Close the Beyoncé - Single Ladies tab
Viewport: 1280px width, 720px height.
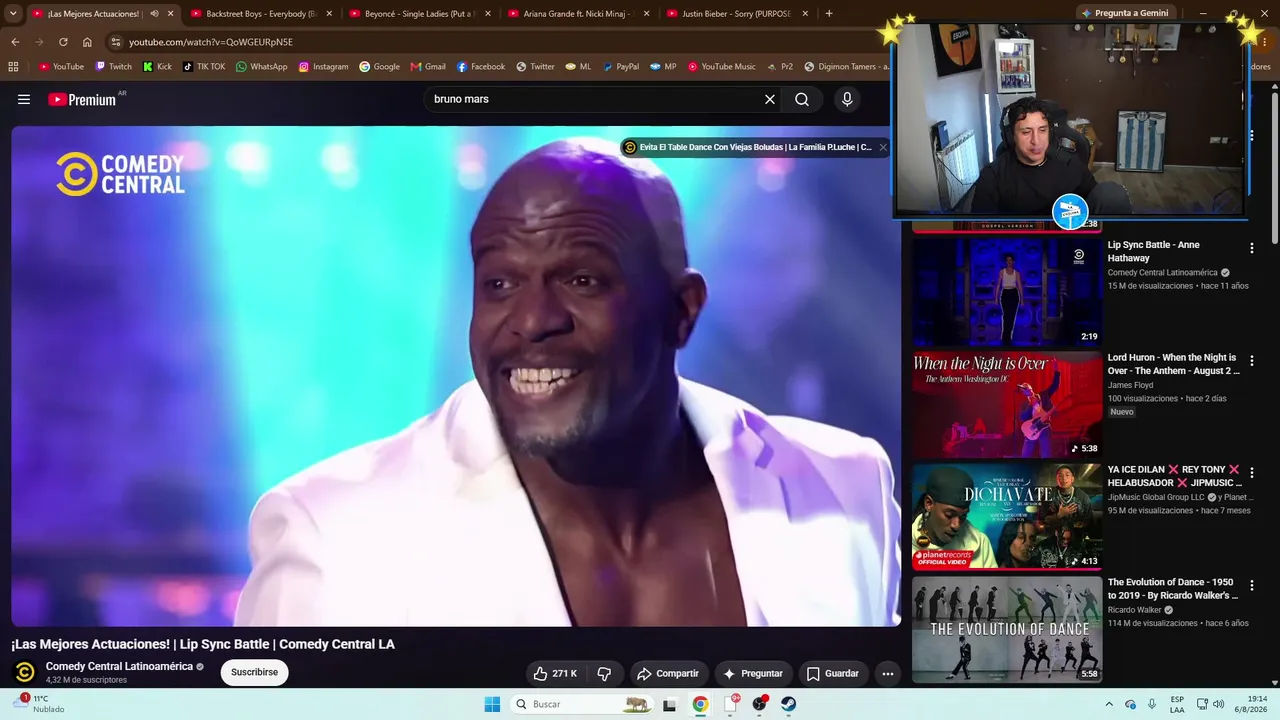(488, 14)
